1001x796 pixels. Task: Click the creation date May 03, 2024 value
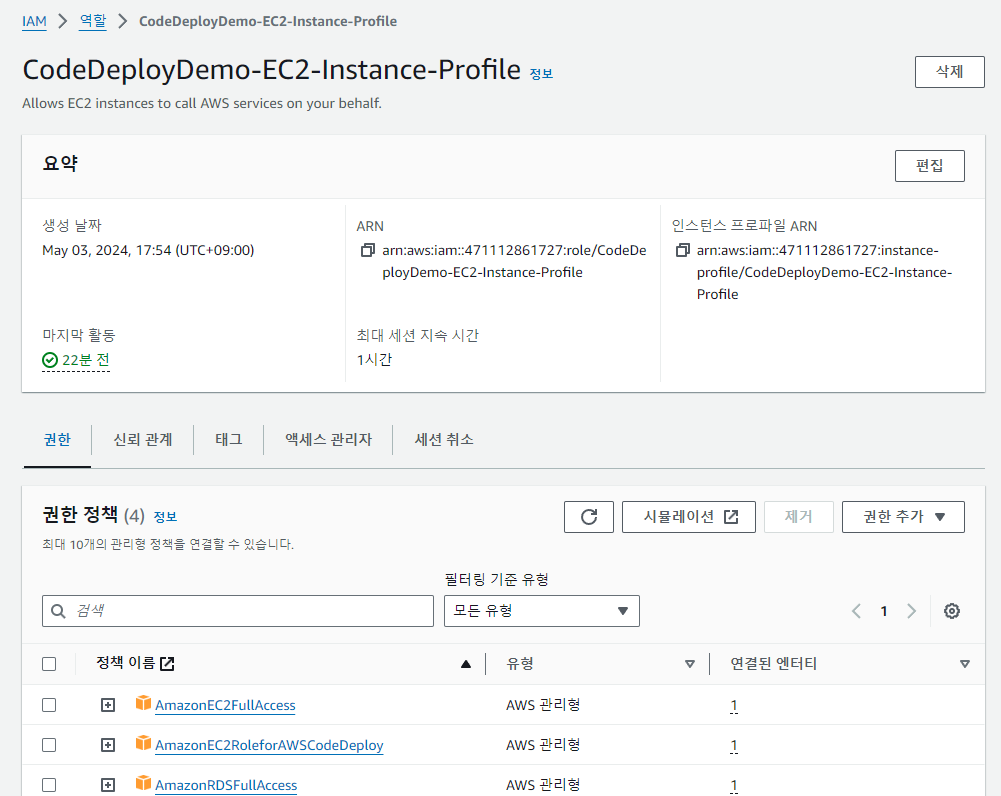click(x=148, y=250)
